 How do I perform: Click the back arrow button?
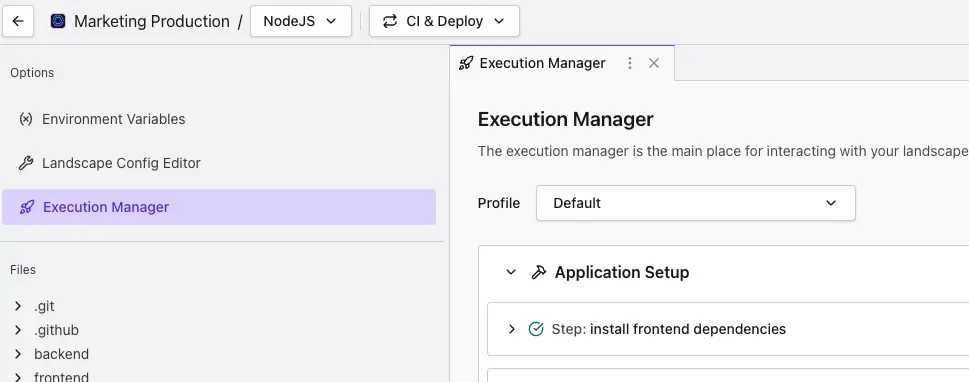coord(18,21)
